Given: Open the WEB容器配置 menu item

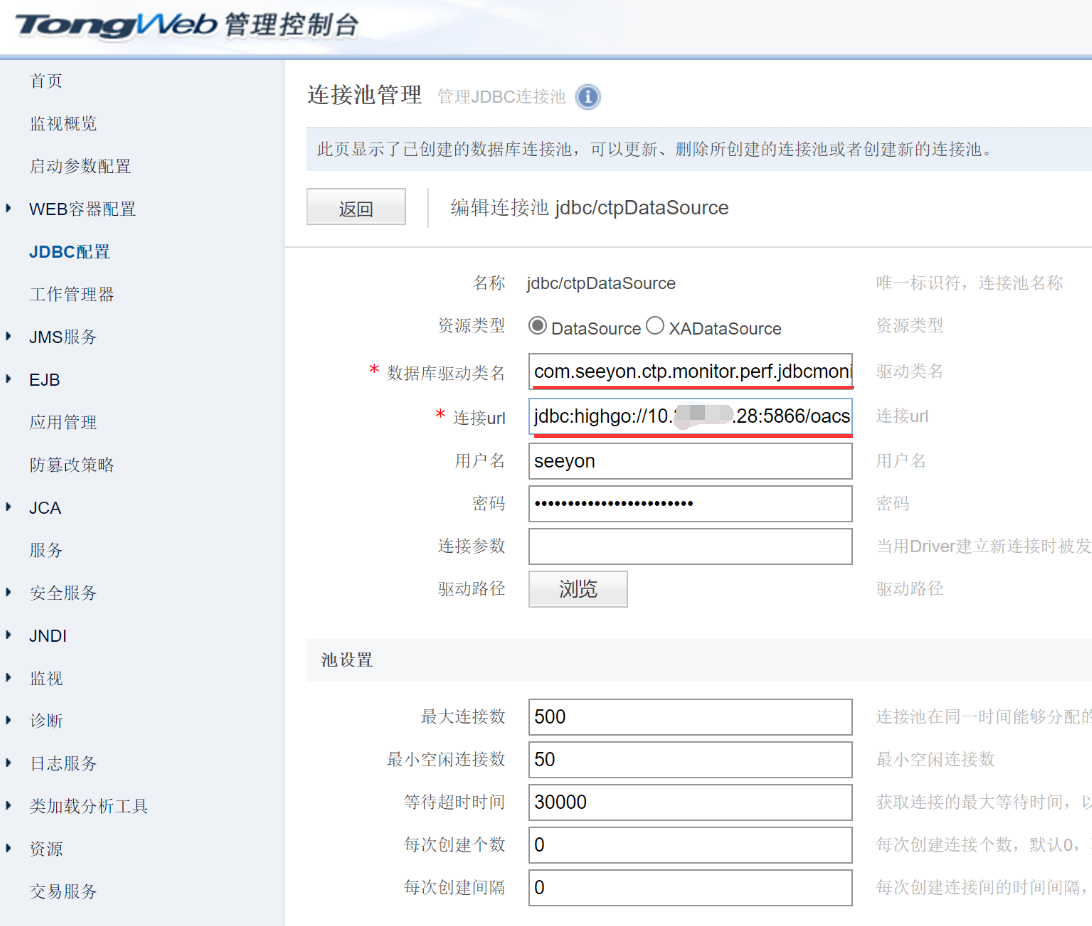Looking at the screenshot, I should point(82,209).
